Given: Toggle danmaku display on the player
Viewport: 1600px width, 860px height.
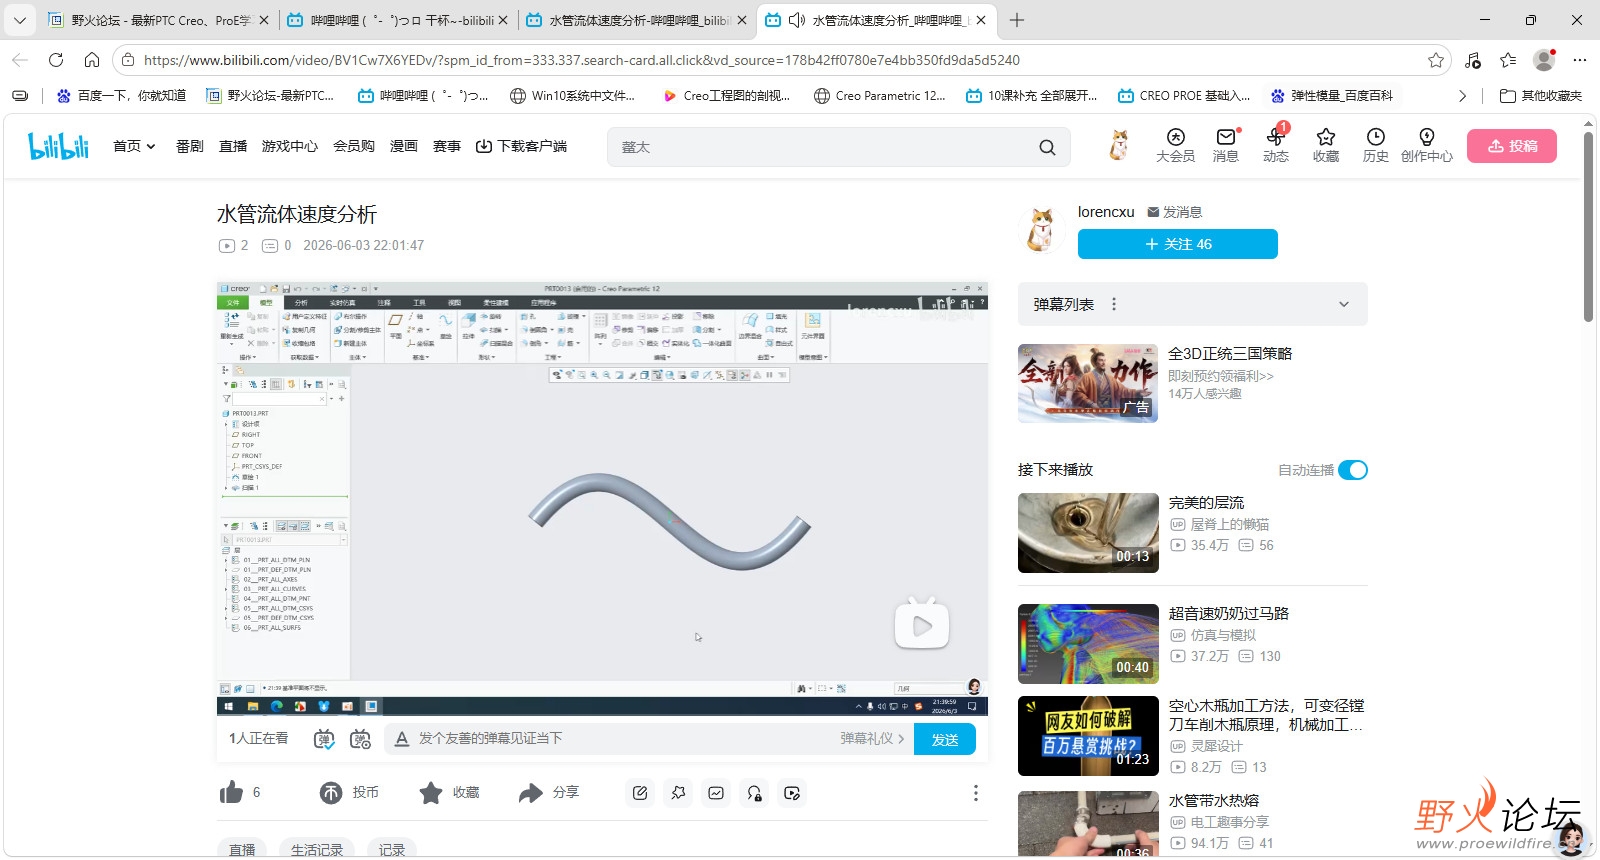Looking at the screenshot, I should [x=324, y=739].
